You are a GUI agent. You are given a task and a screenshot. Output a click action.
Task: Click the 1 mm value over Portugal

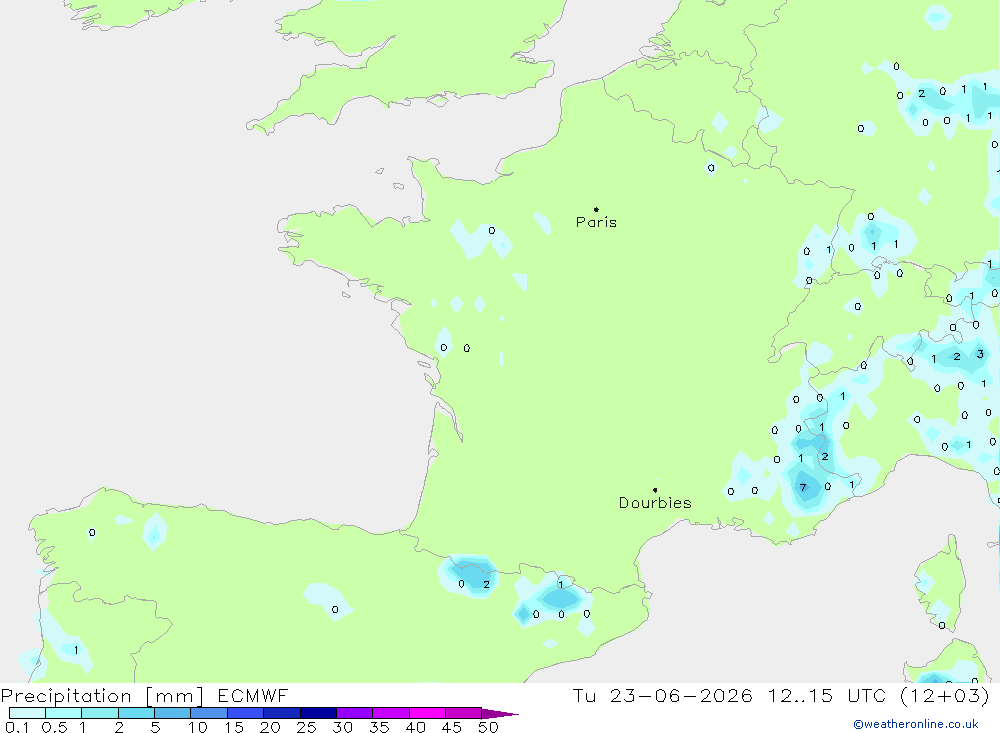(76, 650)
